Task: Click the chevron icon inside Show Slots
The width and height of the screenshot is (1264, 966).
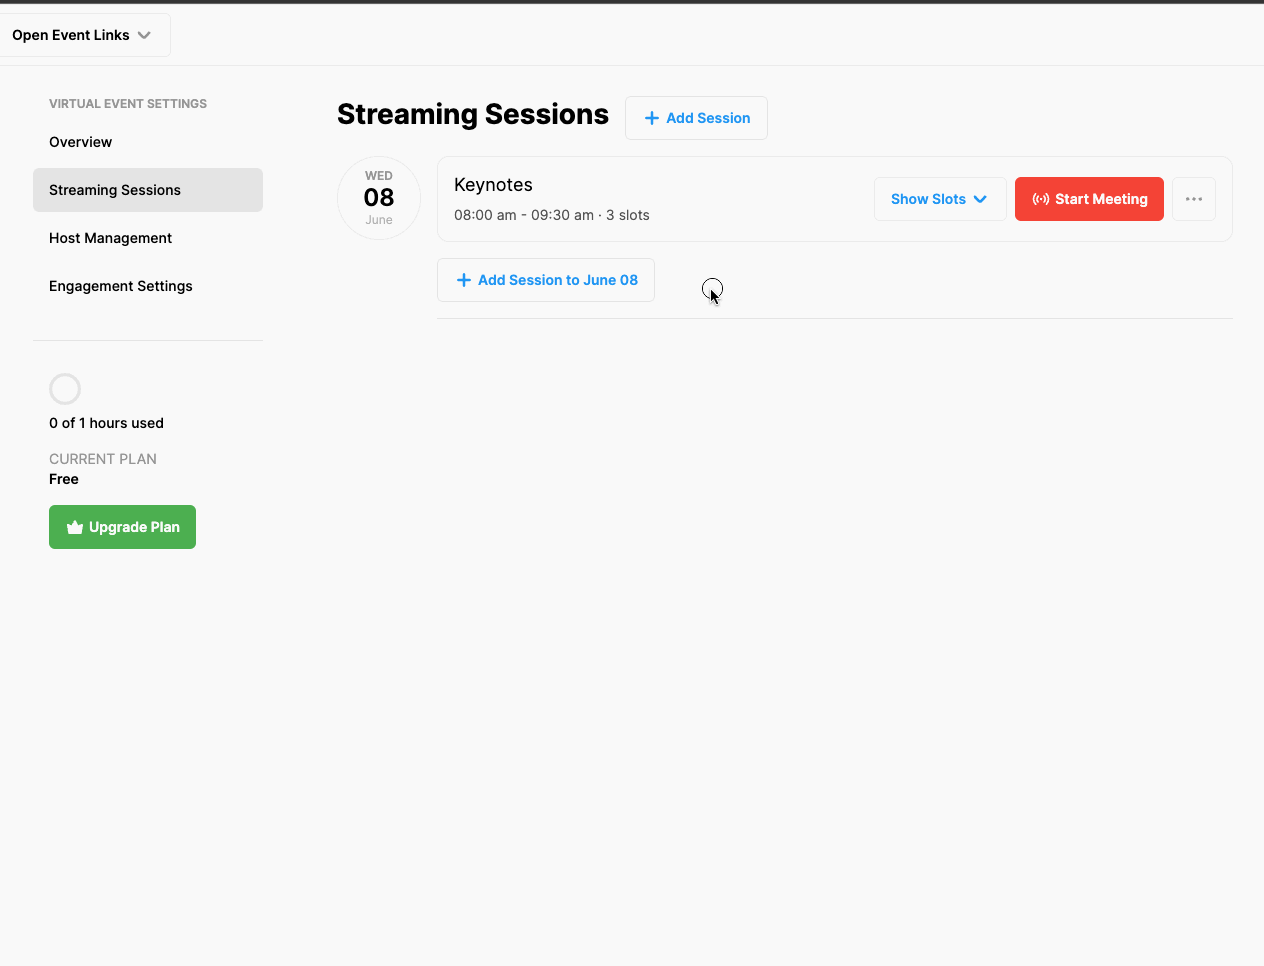Action: [981, 199]
